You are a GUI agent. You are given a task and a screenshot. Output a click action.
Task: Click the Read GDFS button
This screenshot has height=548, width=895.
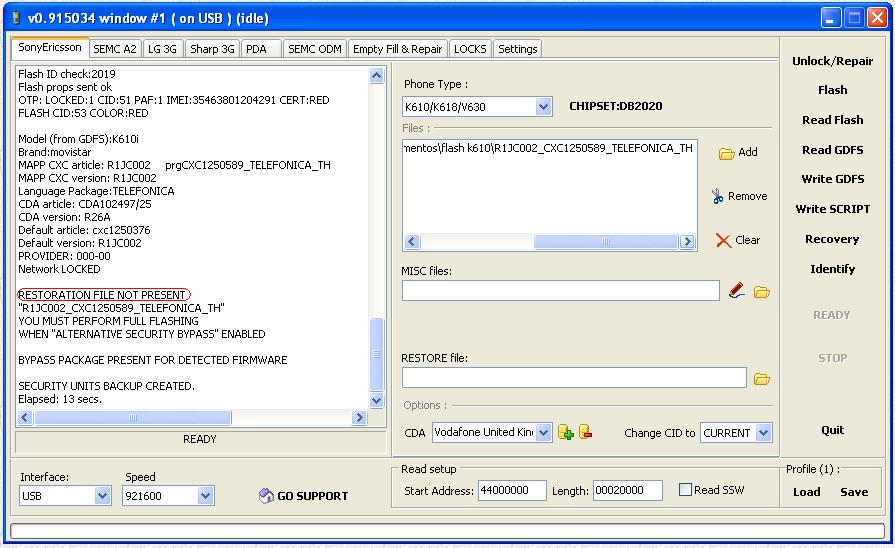[x=832, y=150]
